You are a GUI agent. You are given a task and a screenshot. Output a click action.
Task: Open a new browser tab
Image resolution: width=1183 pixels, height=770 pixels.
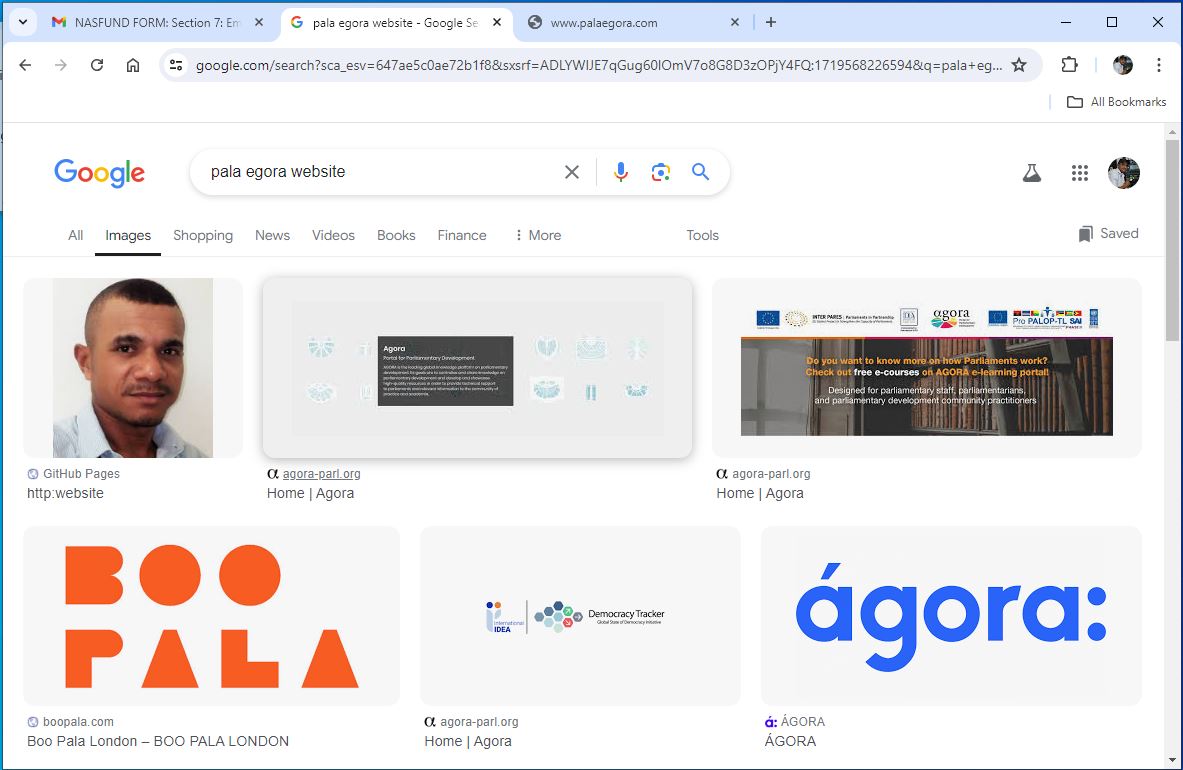pyautogui.click(x=770, y=23)
